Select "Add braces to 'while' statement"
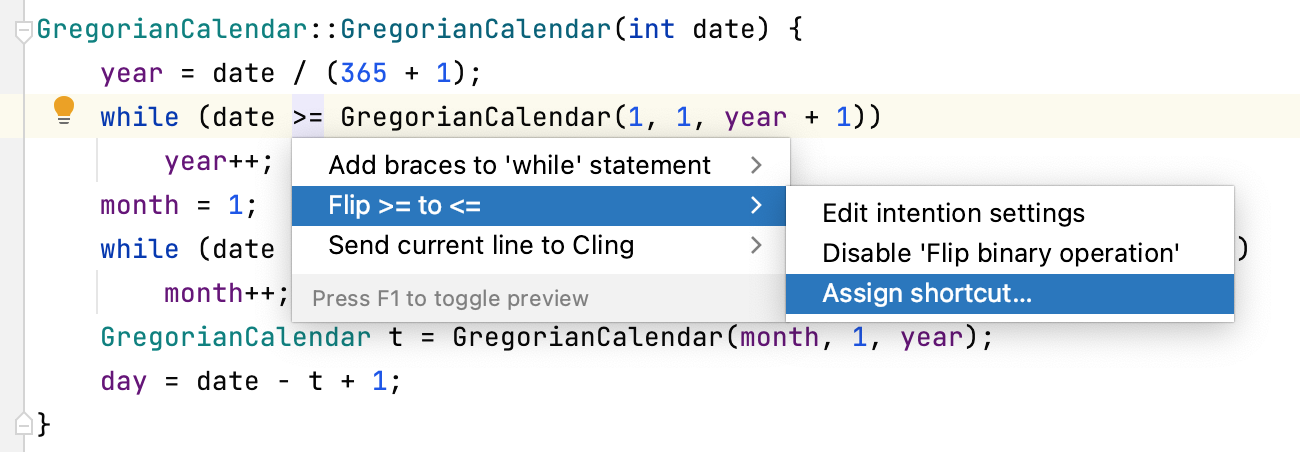Image resolution: width=1300 pixels, height=452 pixels. [x=519, y=165]
